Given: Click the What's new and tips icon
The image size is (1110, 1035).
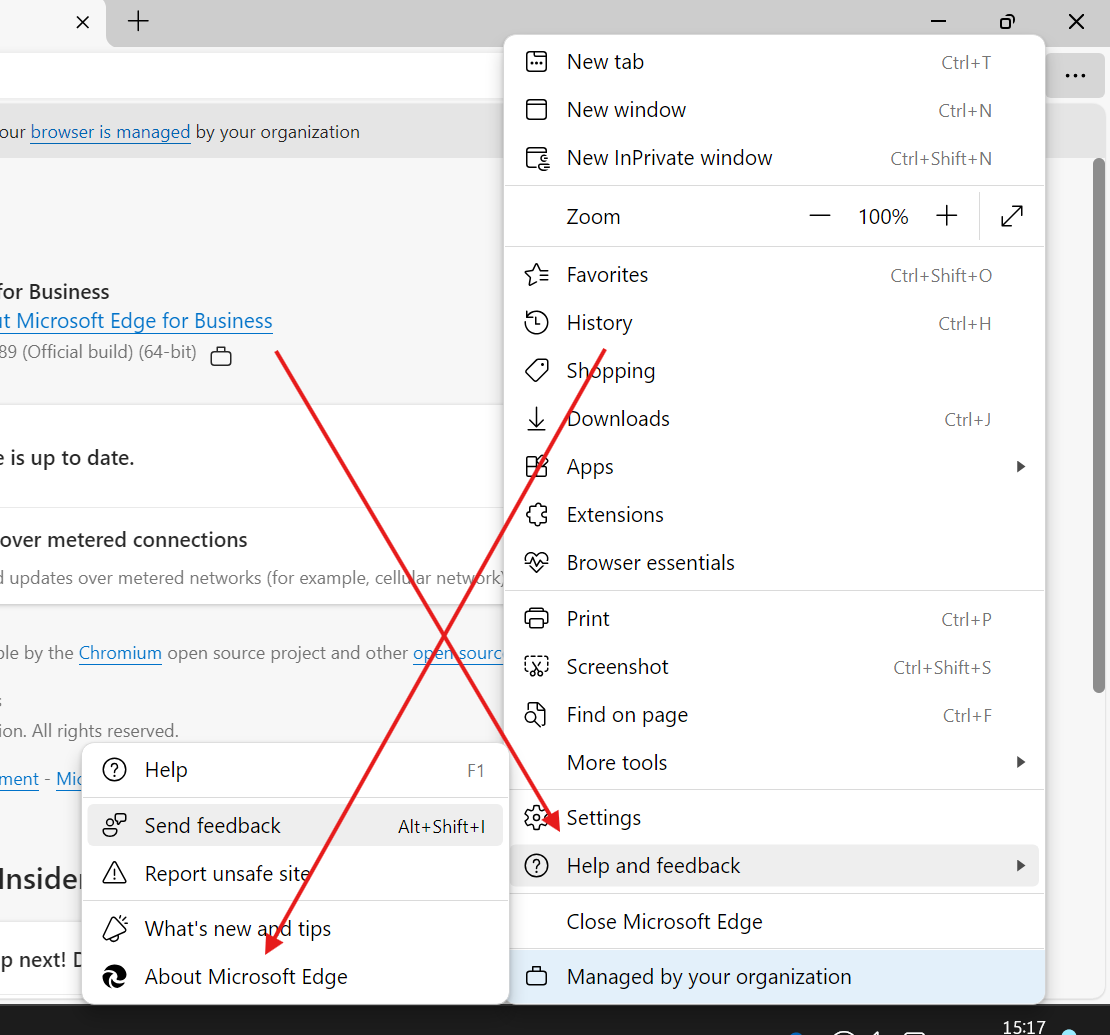Looking at the screenshot, I should point(115,928).
